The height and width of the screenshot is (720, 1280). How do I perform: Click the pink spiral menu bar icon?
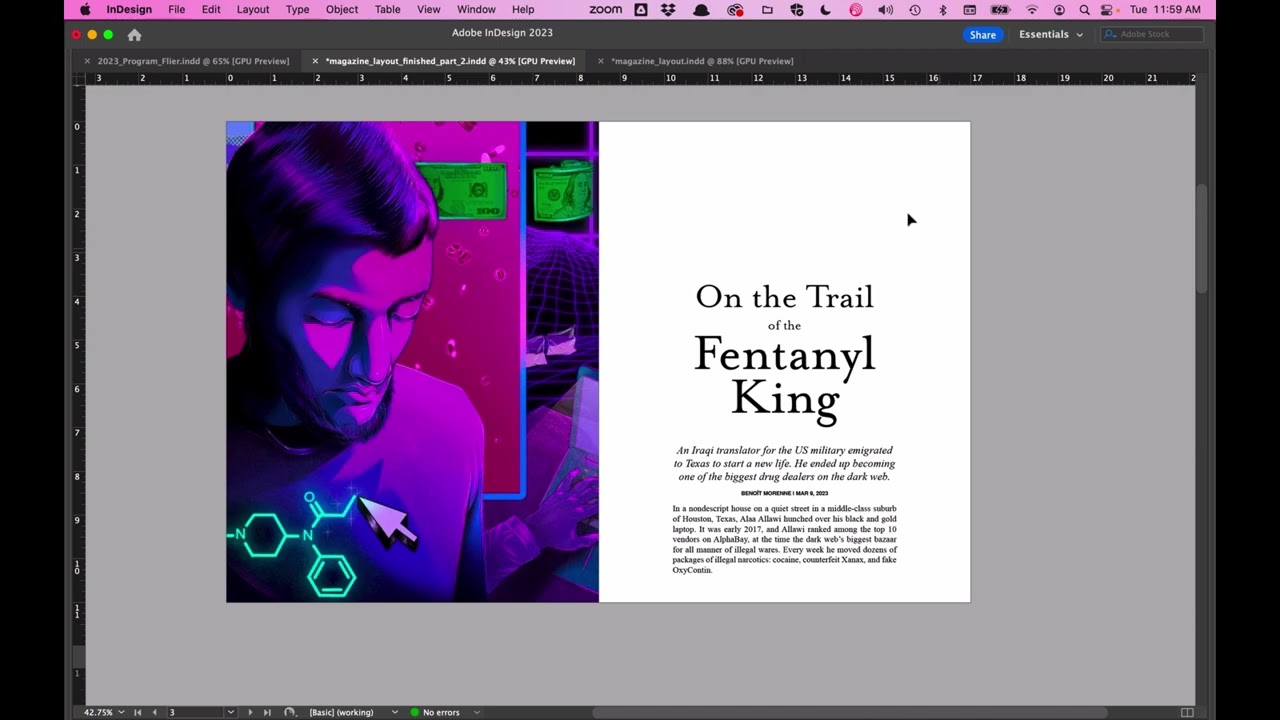pos(855,10)
